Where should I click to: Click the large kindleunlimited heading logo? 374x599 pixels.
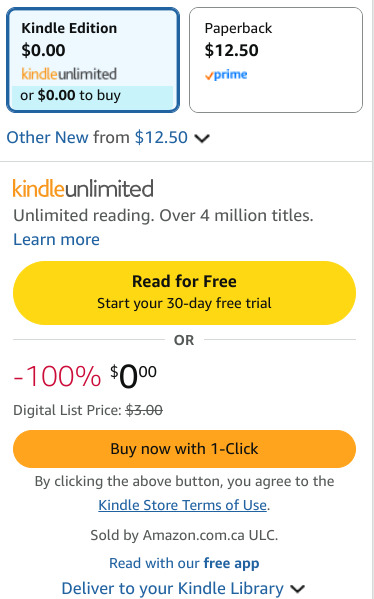tap(83, 188)
